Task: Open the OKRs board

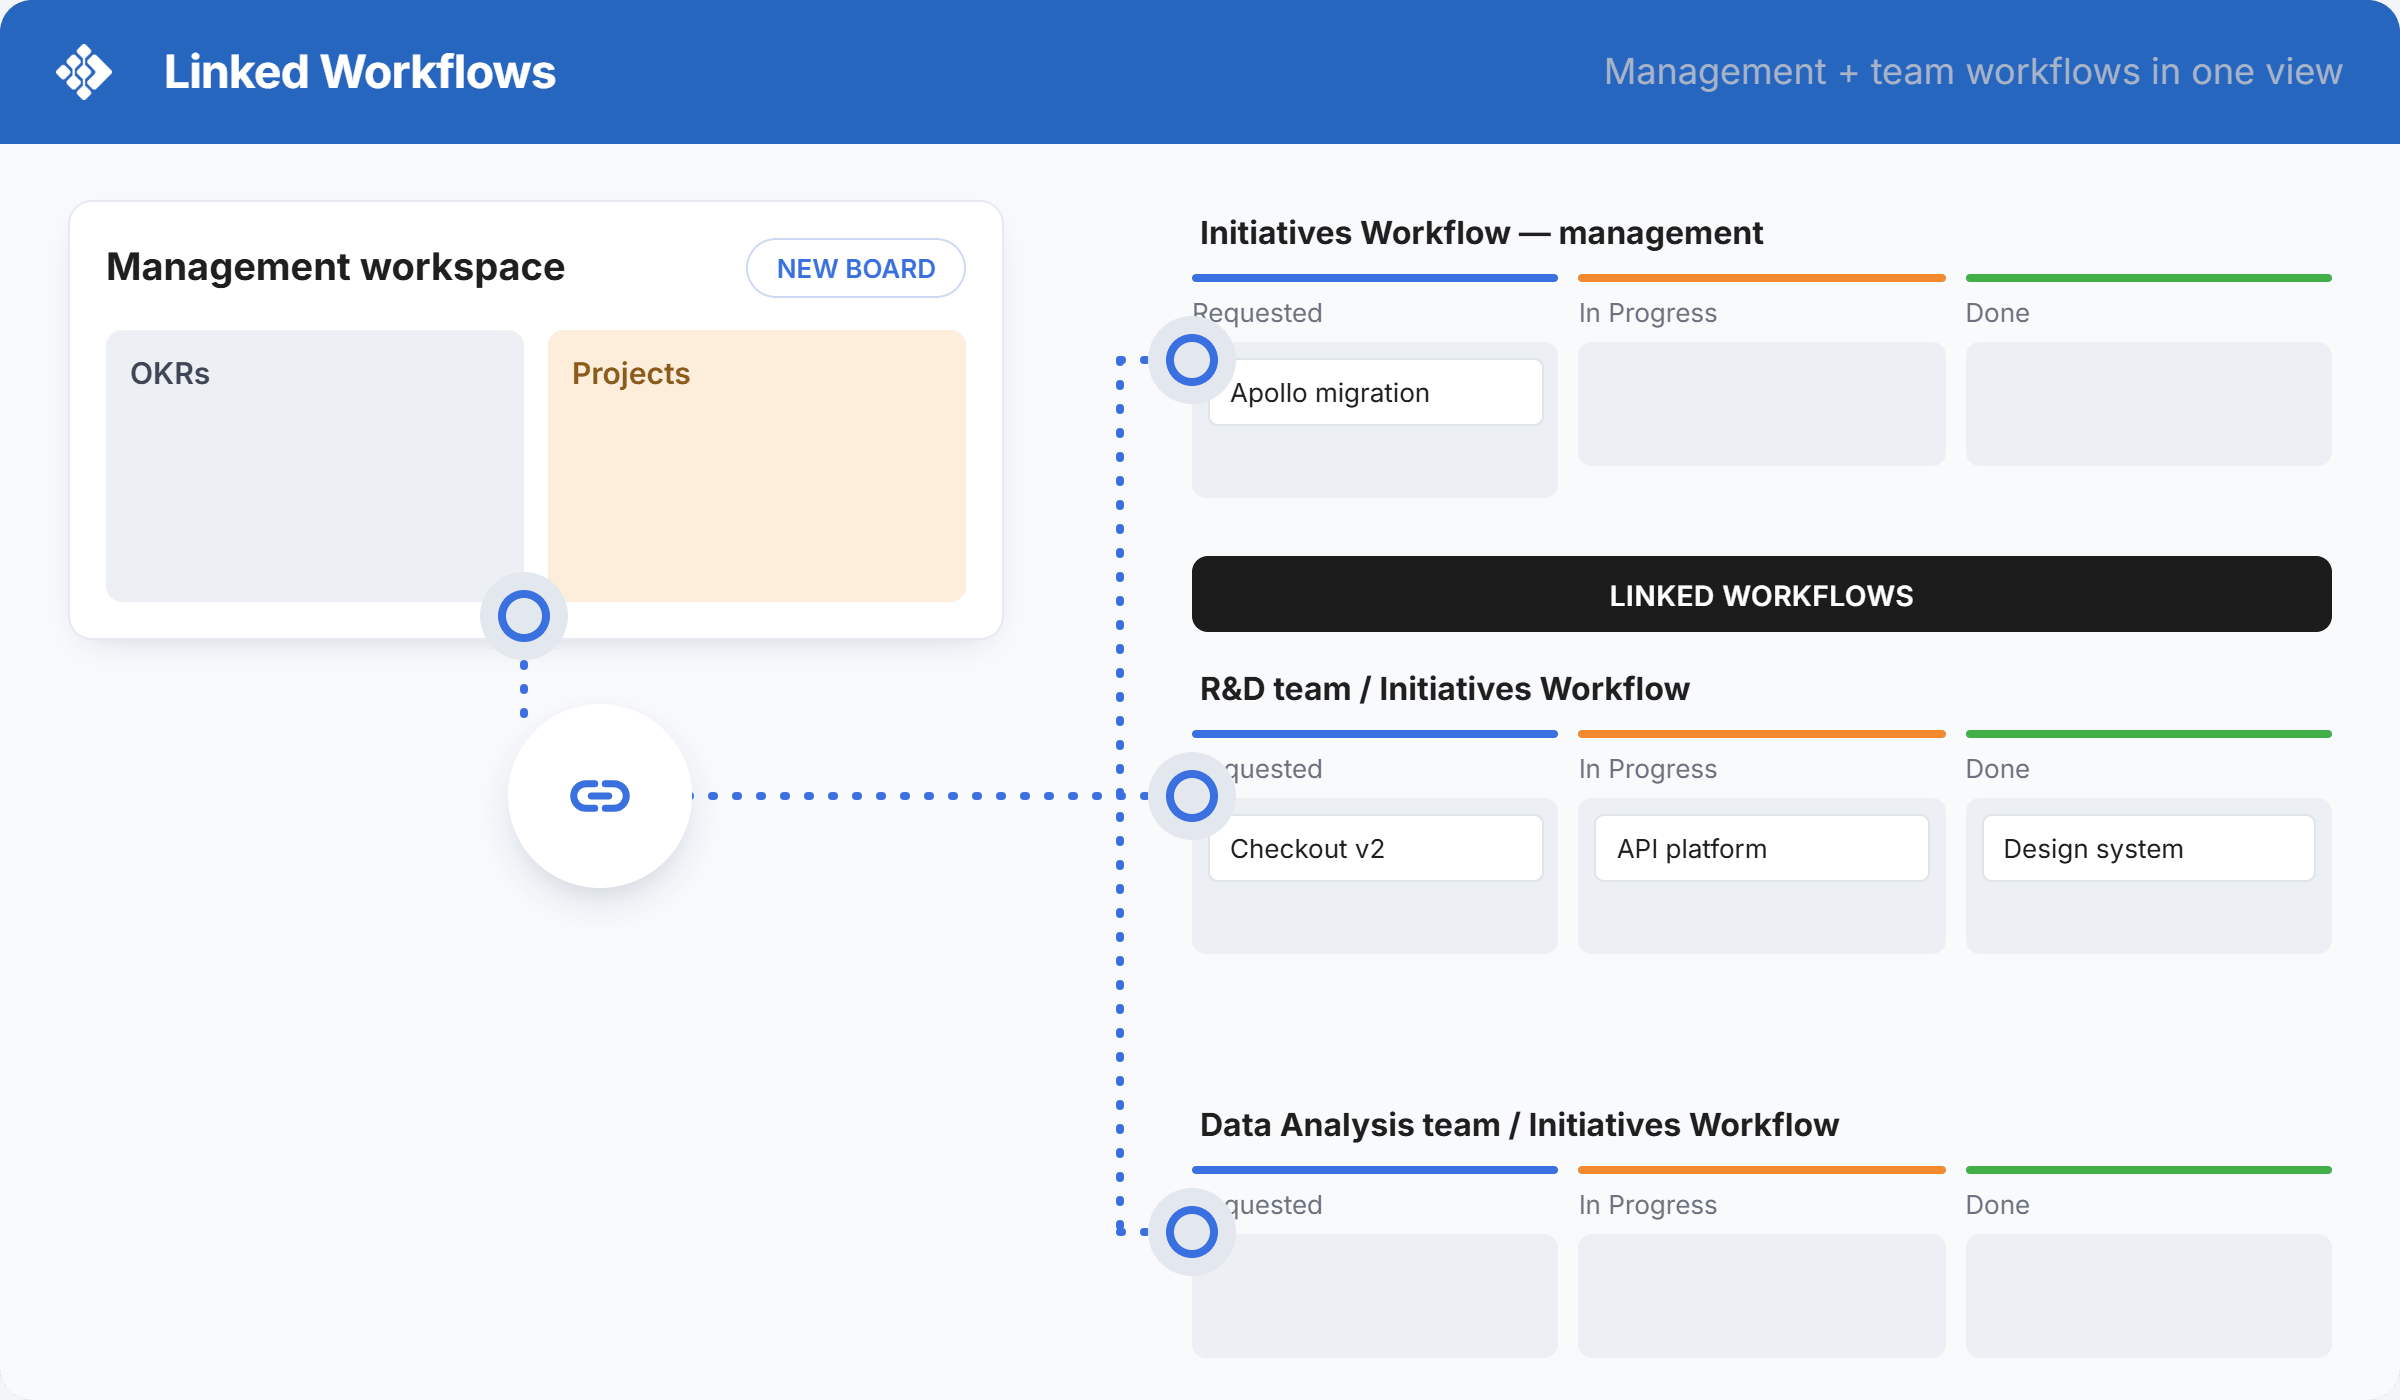Action: coord(315,466)
